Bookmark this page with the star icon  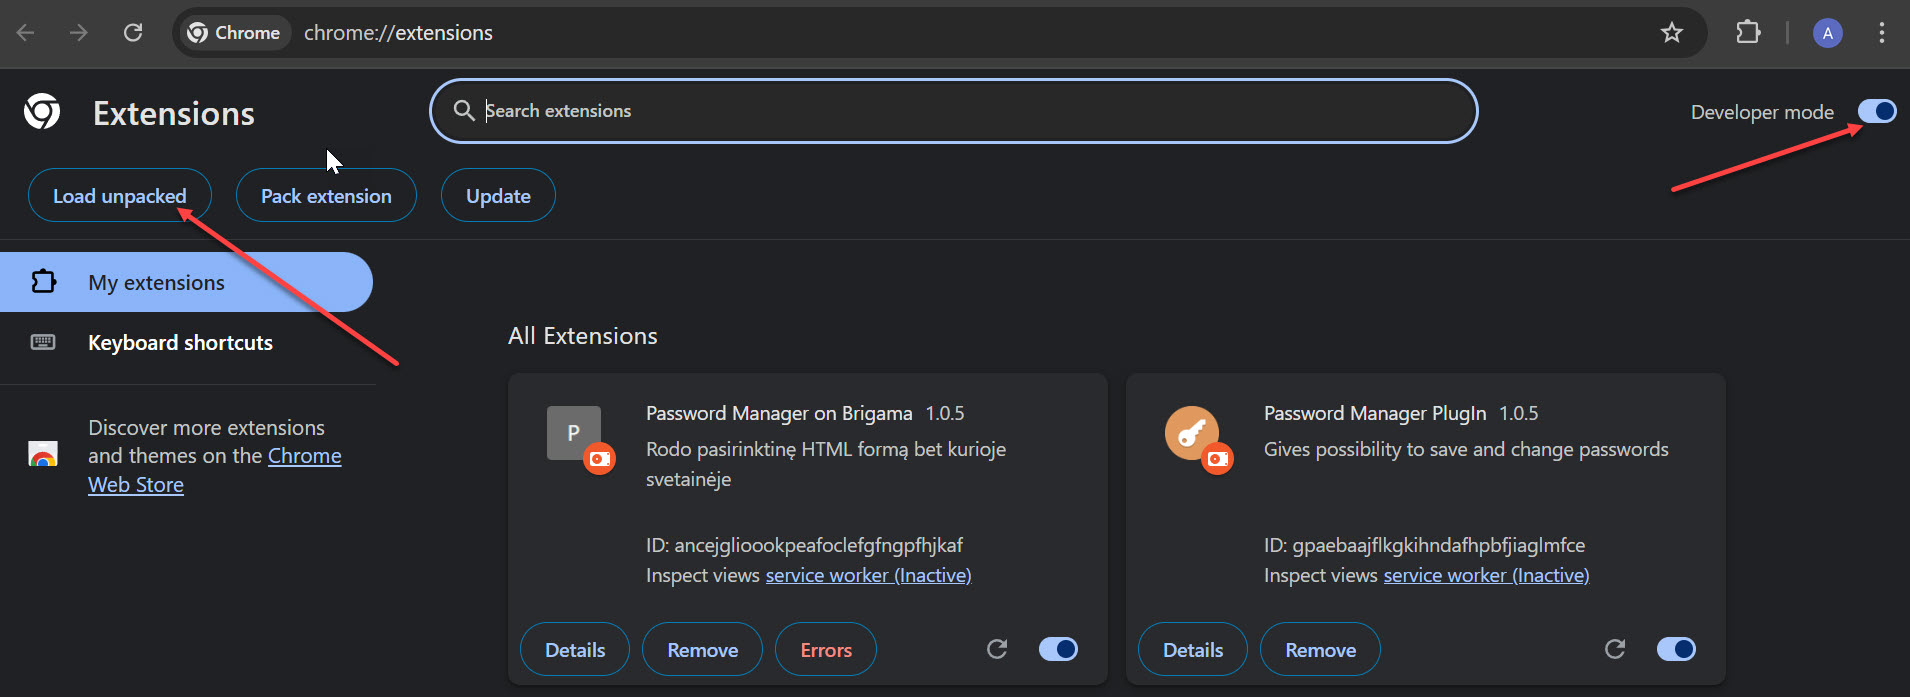pos(1672,33)
